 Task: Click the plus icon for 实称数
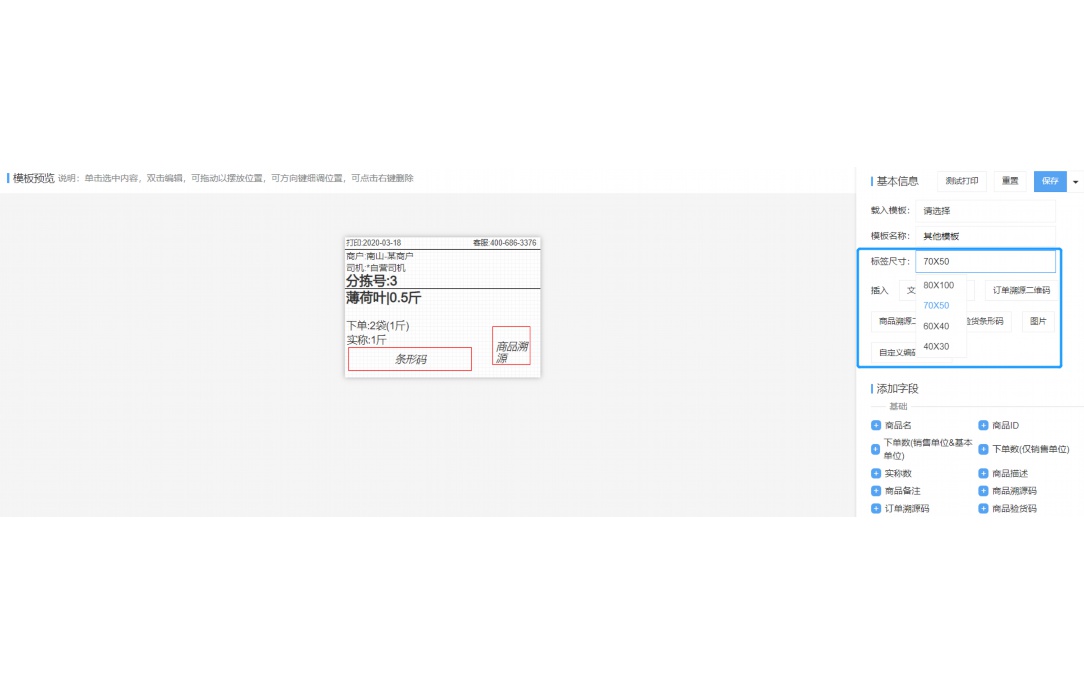pyautogui.click(x=876, y=474)
